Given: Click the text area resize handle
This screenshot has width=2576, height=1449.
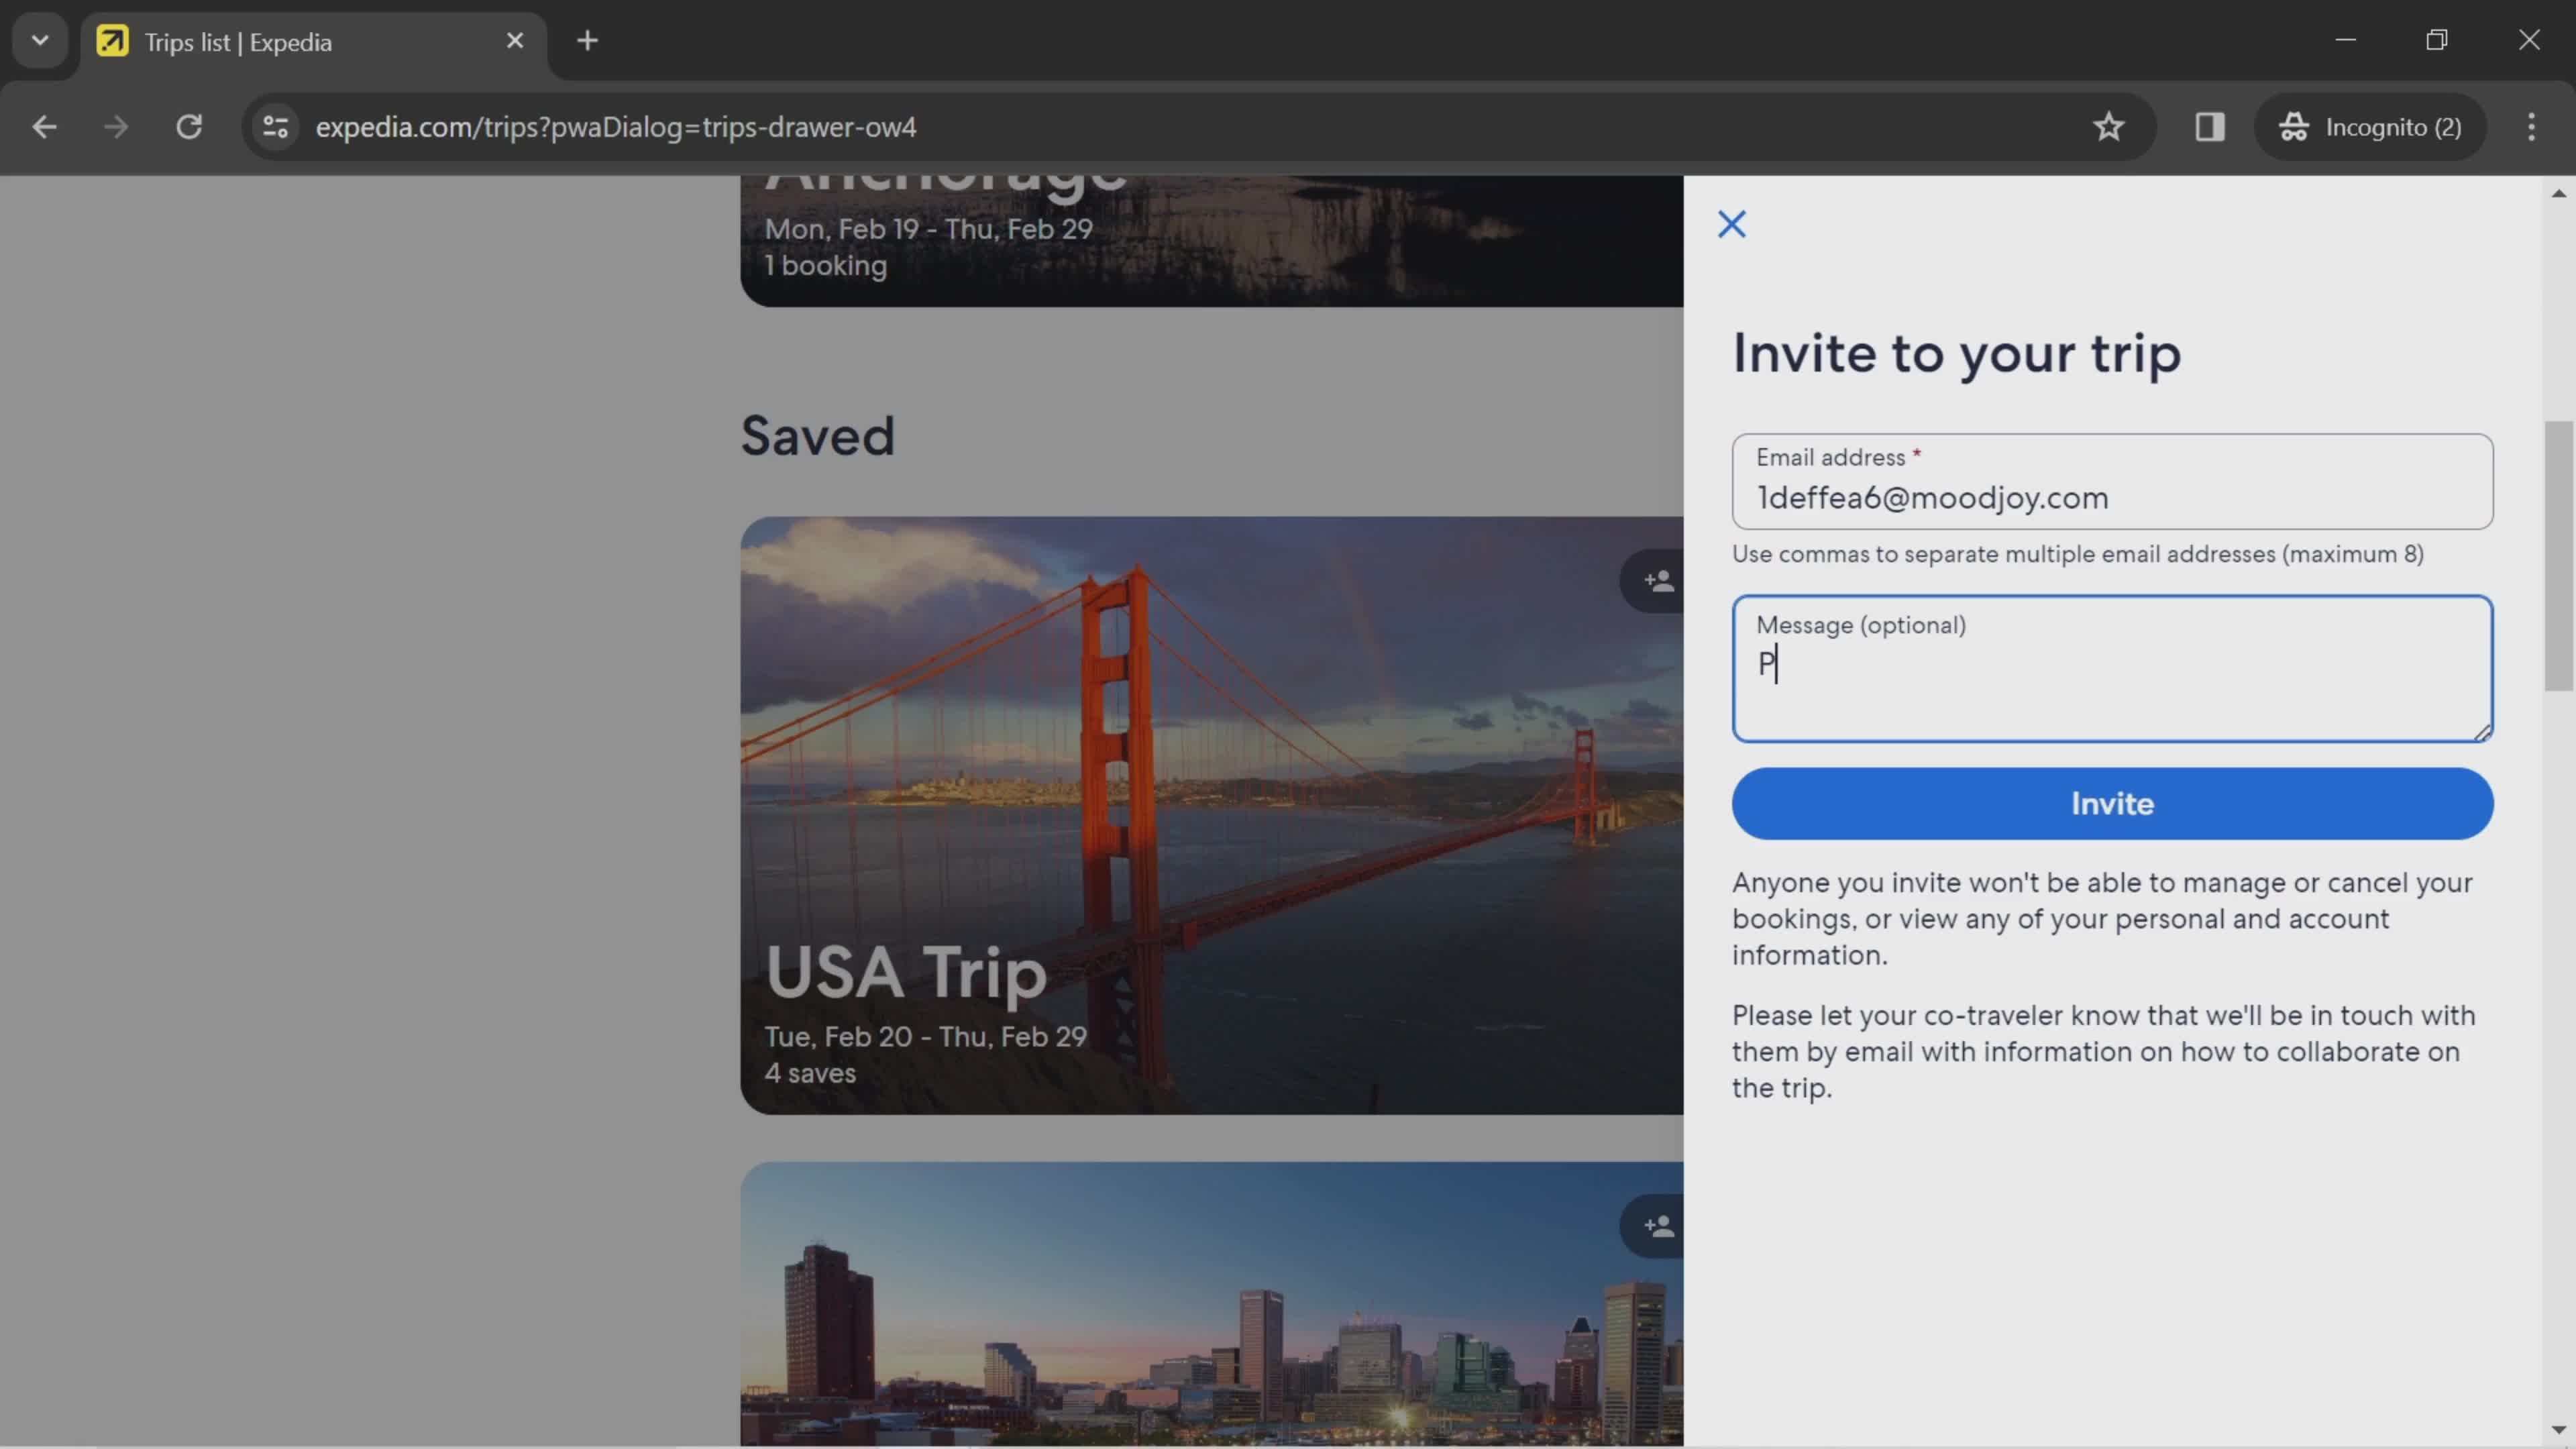Looking at the screenshot, I should tap(2482, 732).
